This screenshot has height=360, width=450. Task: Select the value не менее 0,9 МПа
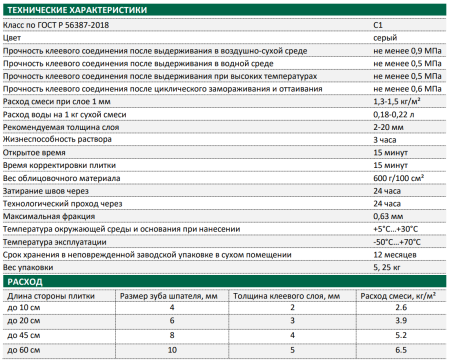pos(407,51)
